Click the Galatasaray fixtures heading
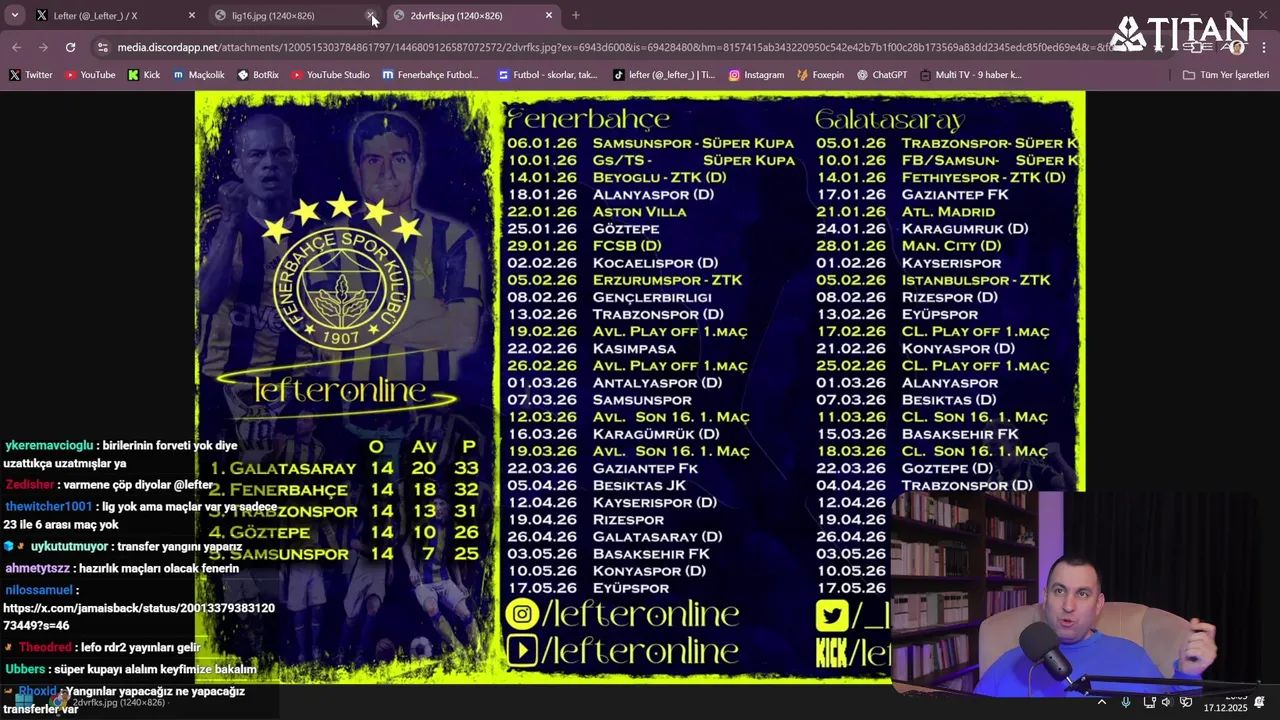1280x720 pixels. 889,120
